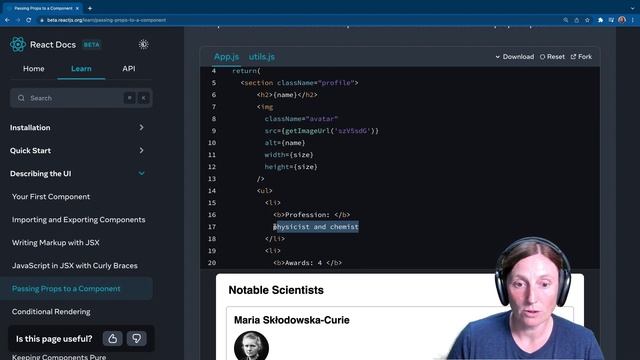Expand the Quick Start section chevron
This screenshot has width=640, height=360.
click(141, 150)
